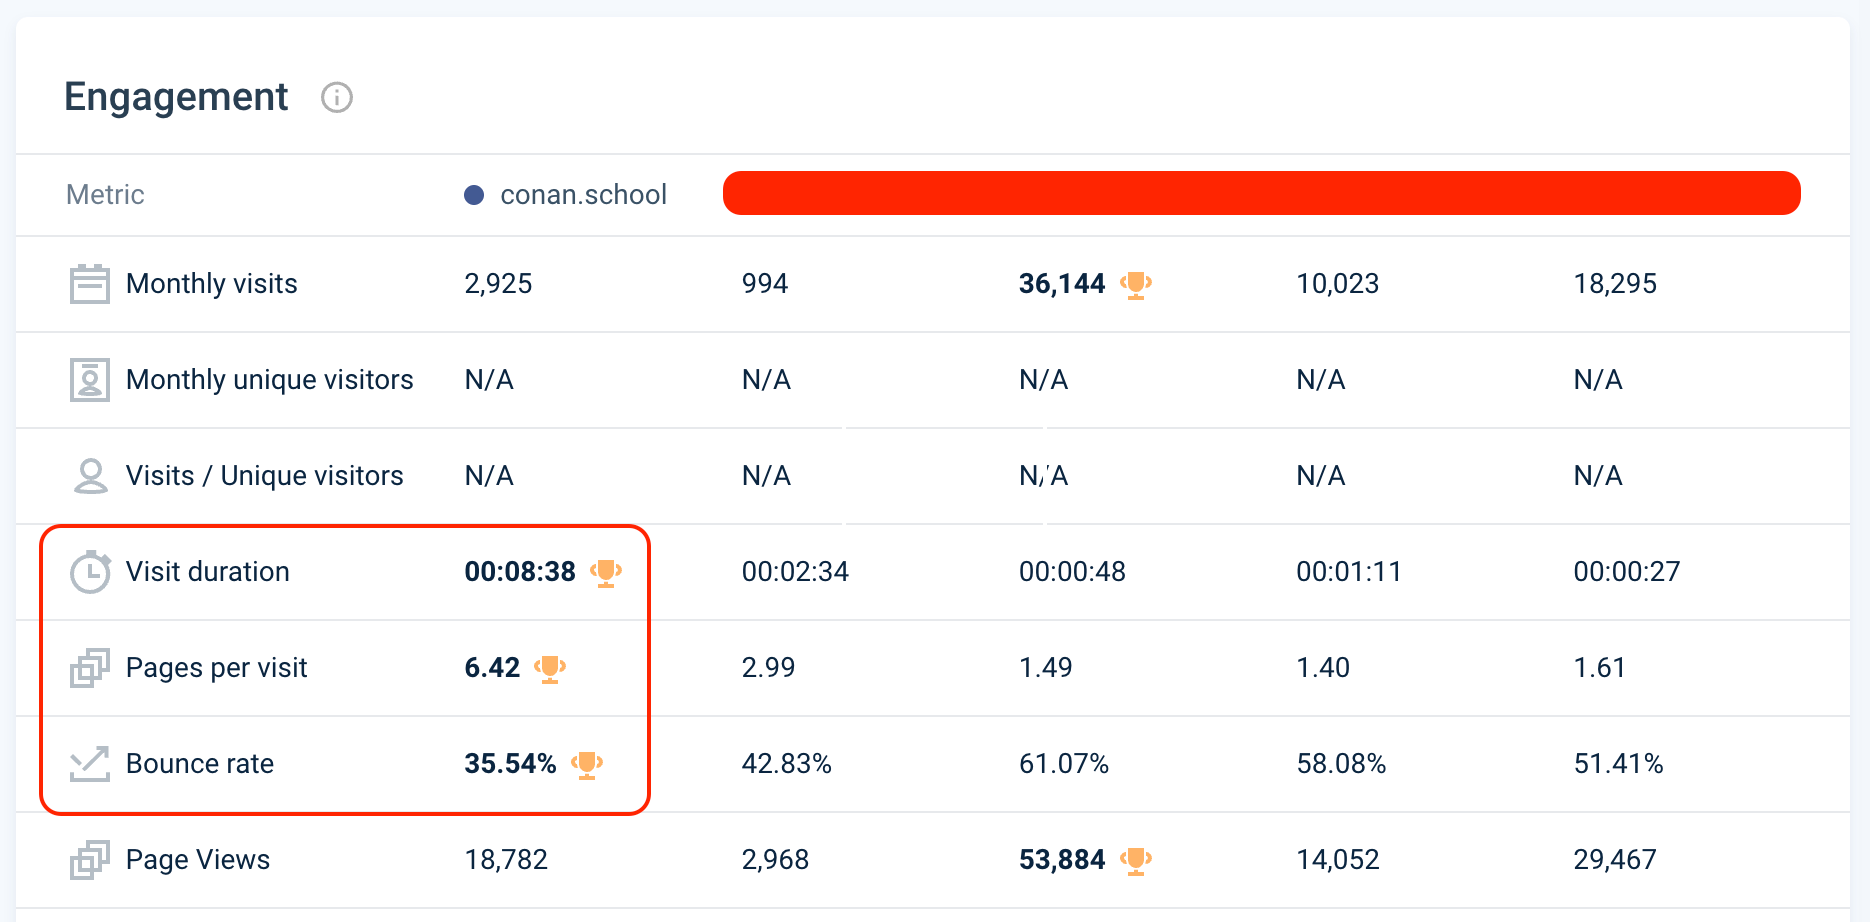Select the 36,144 monthly visits value
Screen dimensions: 1870x922
pyautogui.click(x=1062, y=284)
